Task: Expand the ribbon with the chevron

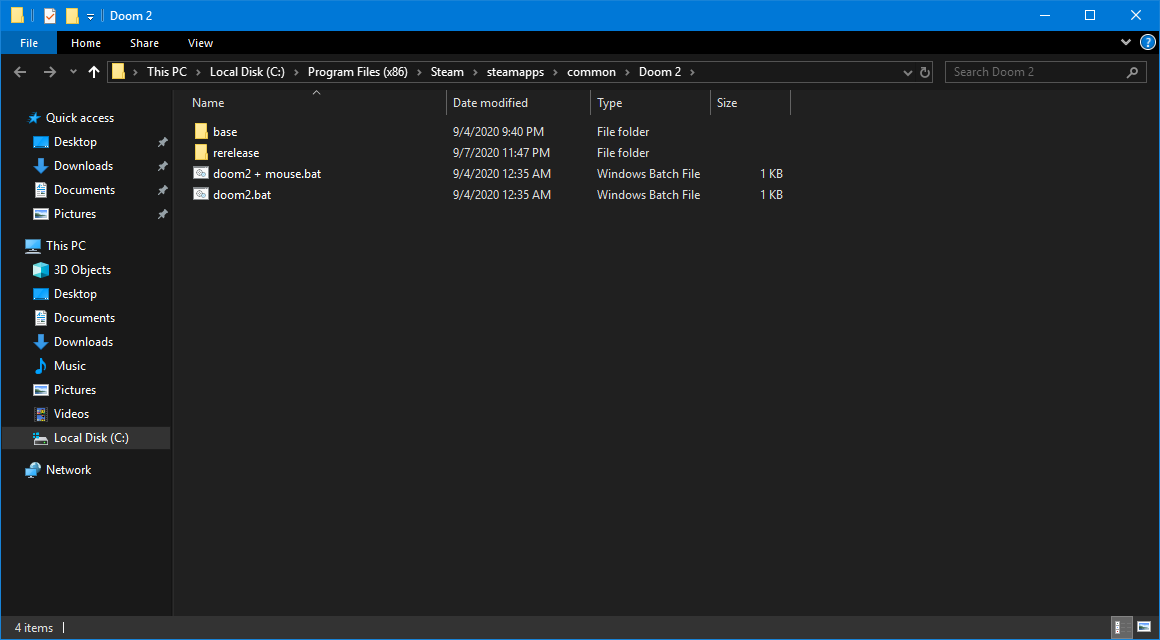Action: pyautogui.click(x=1127, y=42)
